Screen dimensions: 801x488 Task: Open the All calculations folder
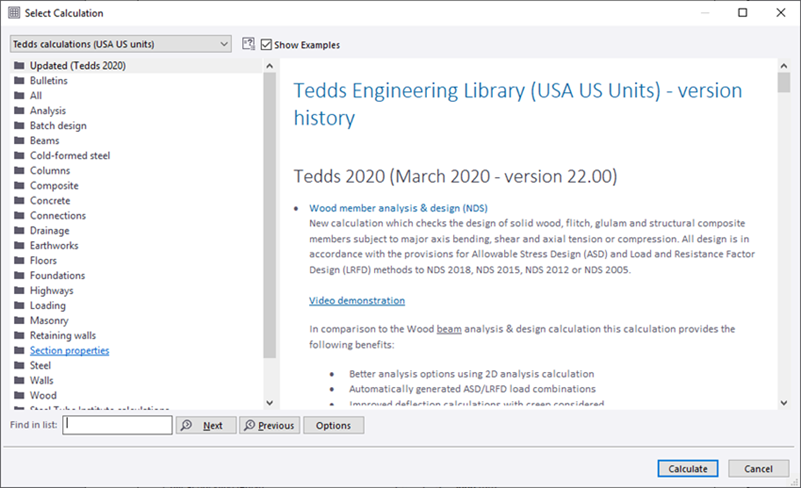pyautogui.click(x=36, y=96)
